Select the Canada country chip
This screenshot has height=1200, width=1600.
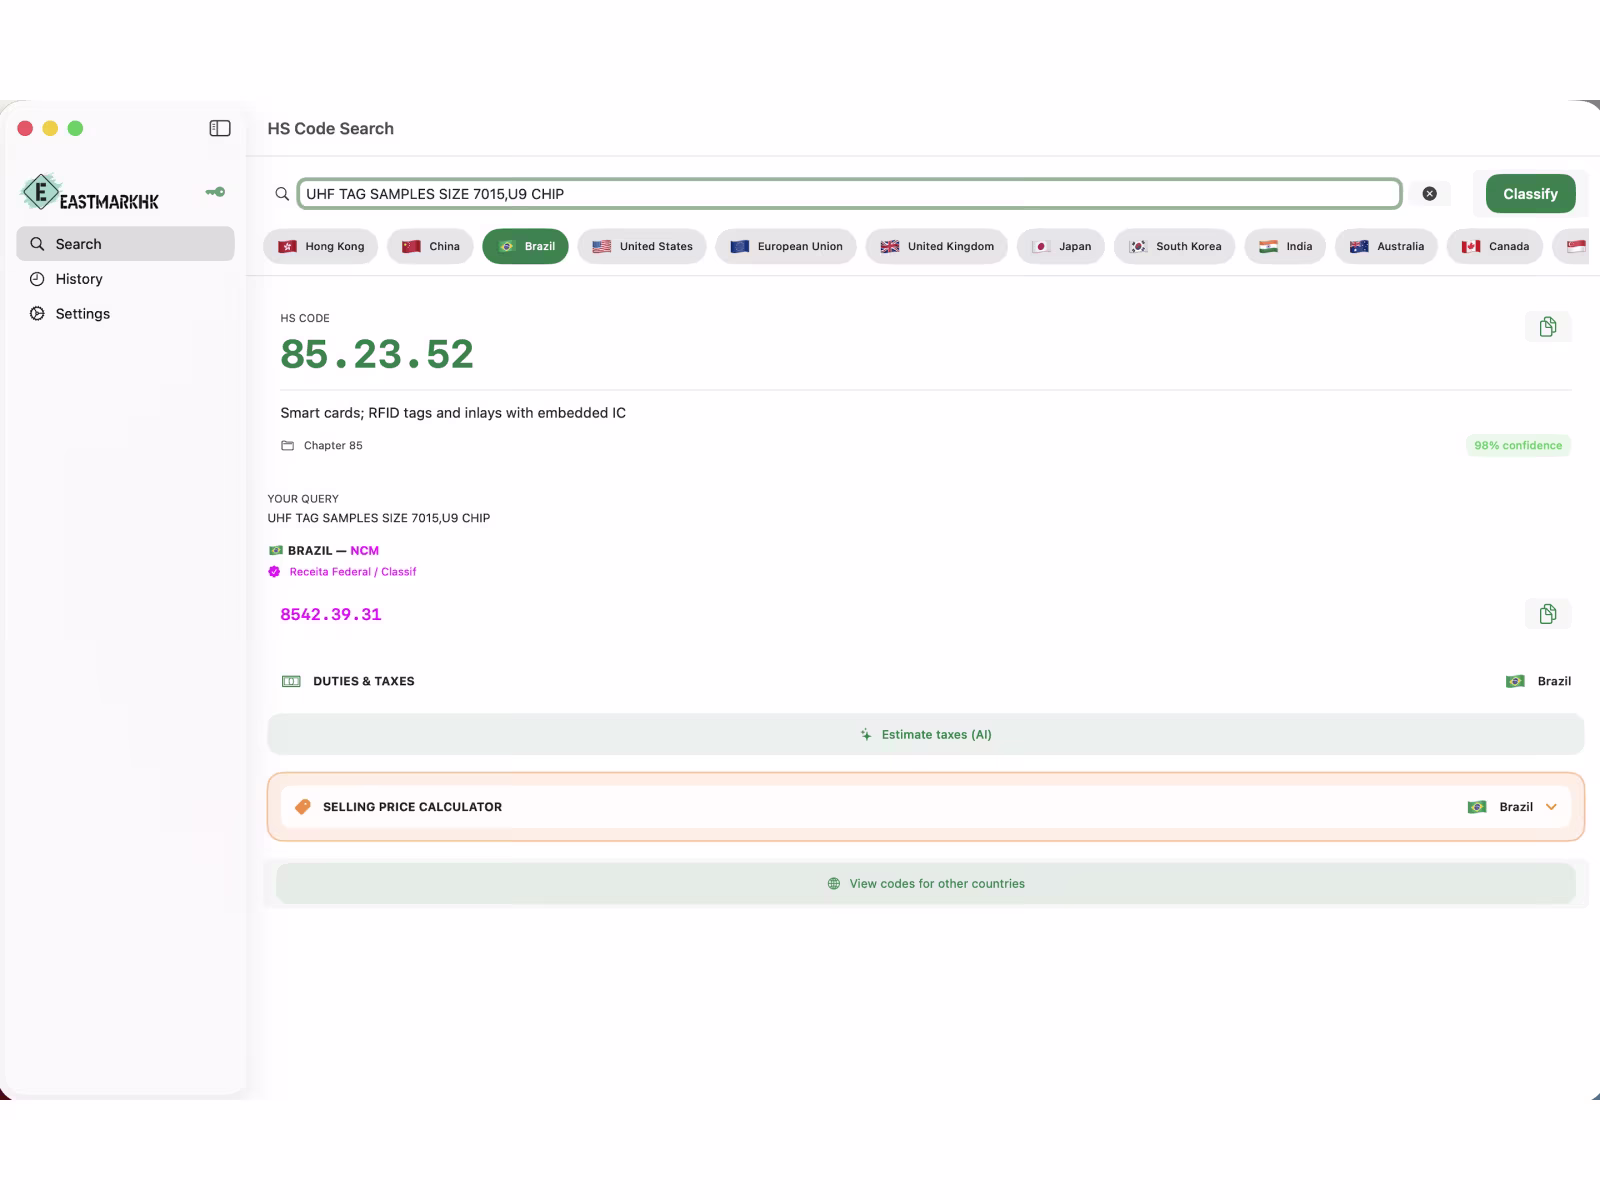point(1495,247)
